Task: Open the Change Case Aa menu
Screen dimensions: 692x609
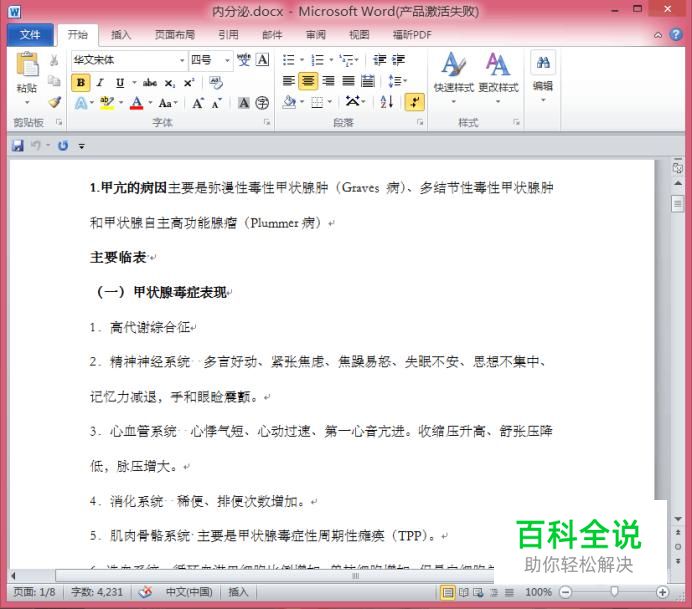Action: point(168,103)
